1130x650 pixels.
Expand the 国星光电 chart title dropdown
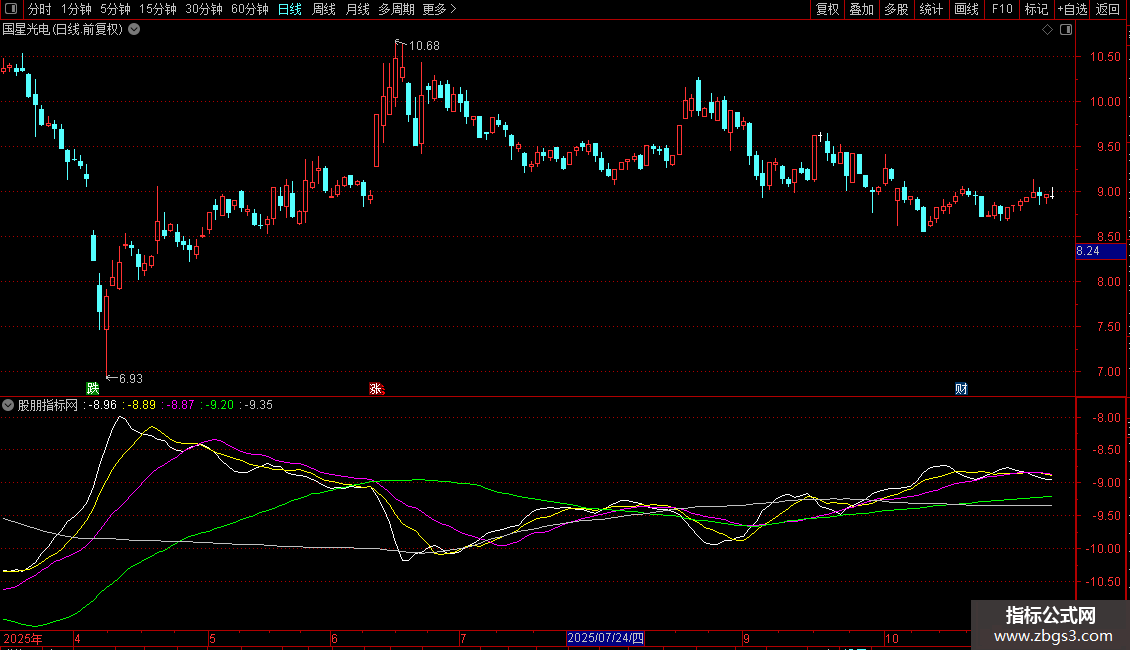pos(134,30)
